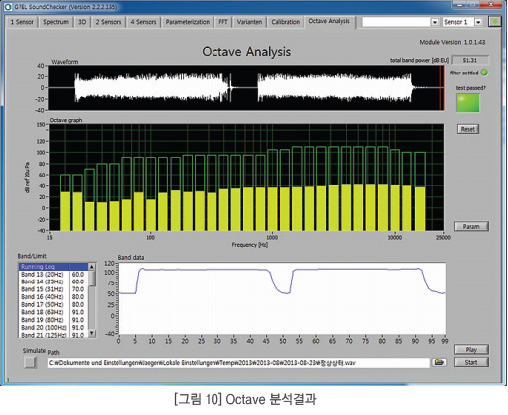Select Band 13 (20Hz) row
This screenshot has height=415, width=508.
point(53,274)
